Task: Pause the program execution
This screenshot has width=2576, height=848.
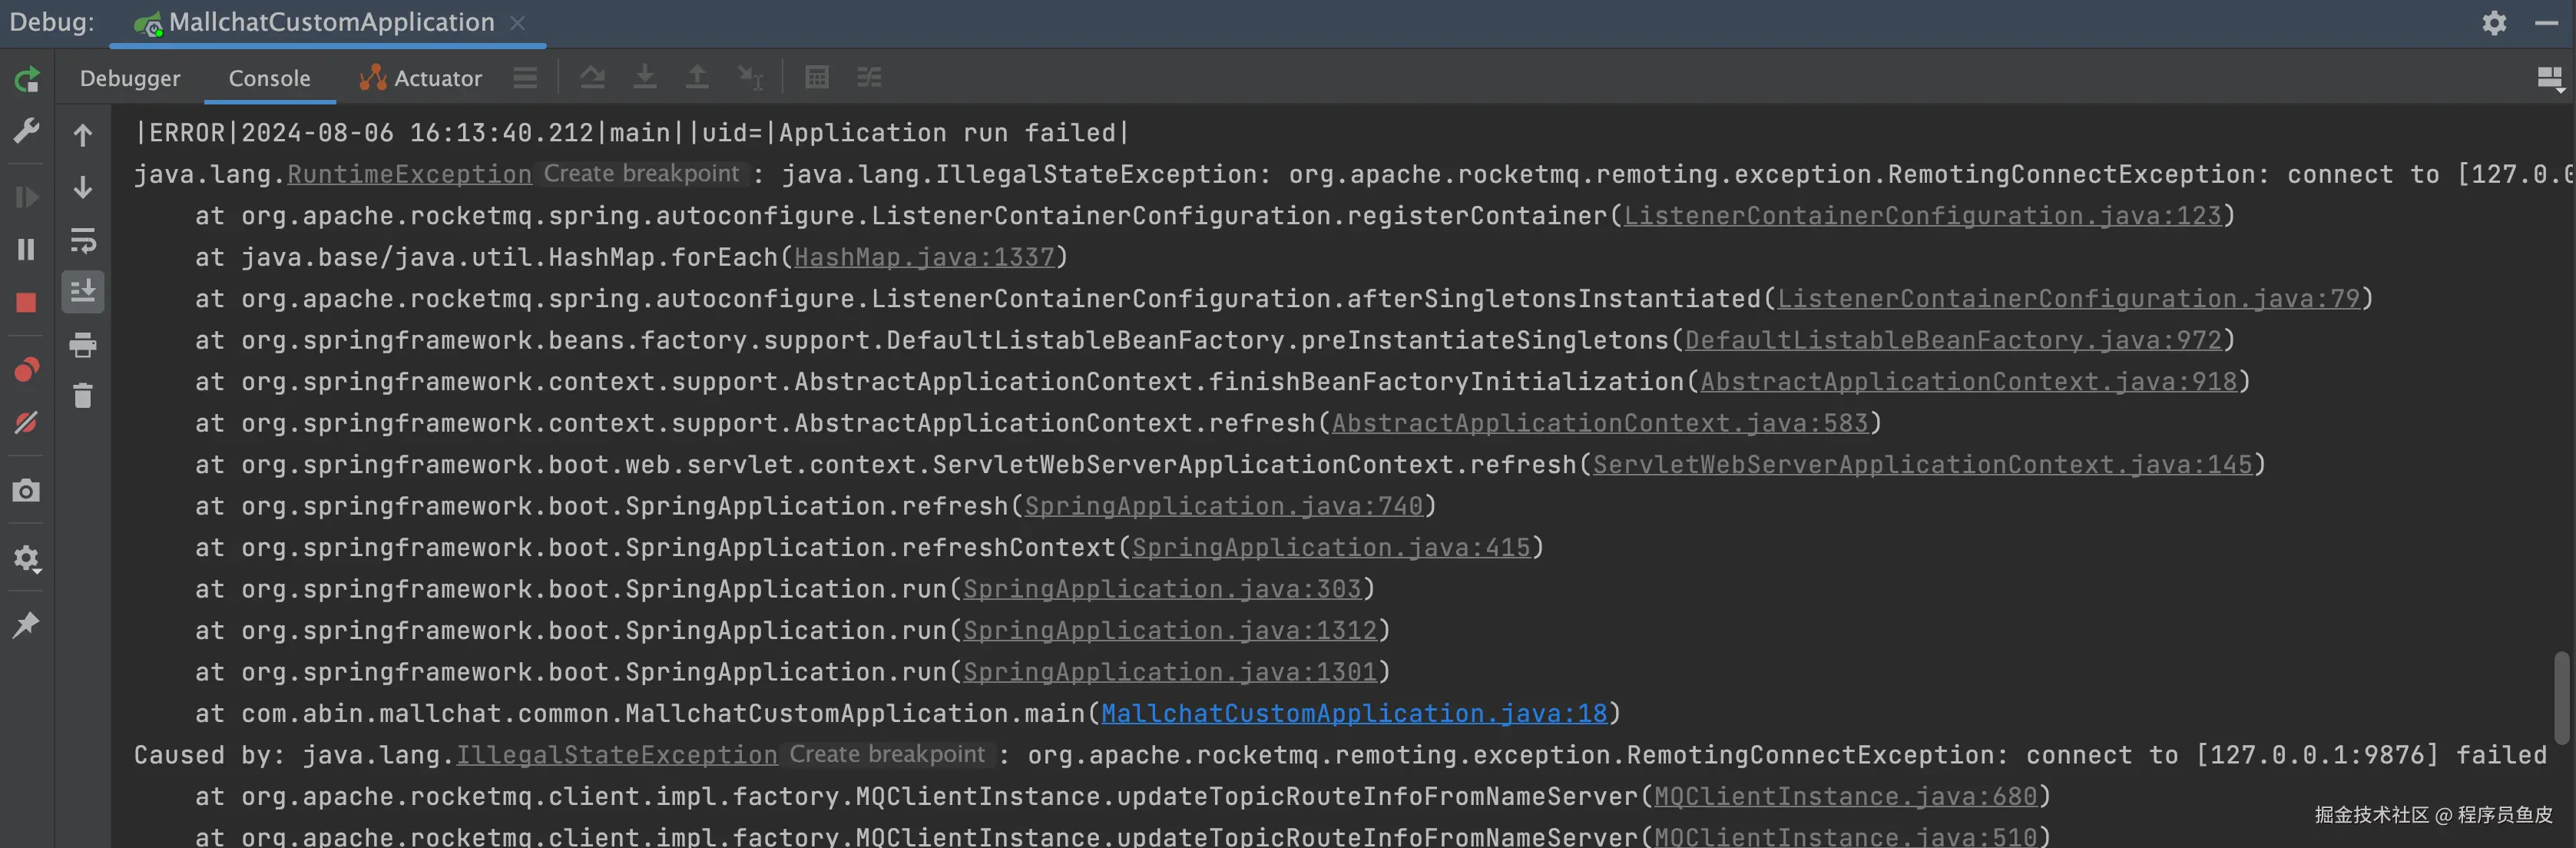Action: [x=27, y=249]
